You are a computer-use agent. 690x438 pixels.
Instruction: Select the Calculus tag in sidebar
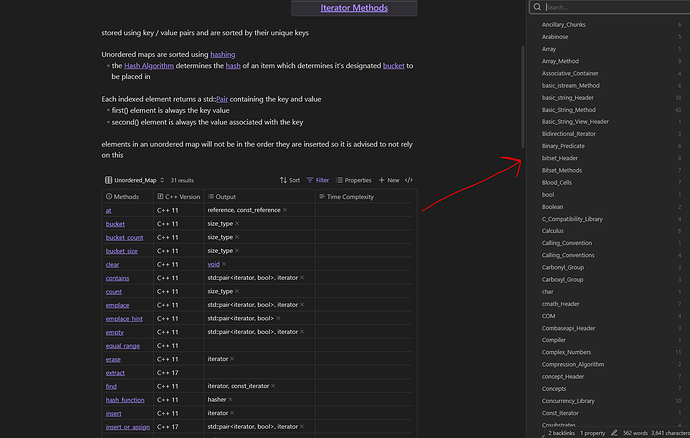(x=553, y=231)
